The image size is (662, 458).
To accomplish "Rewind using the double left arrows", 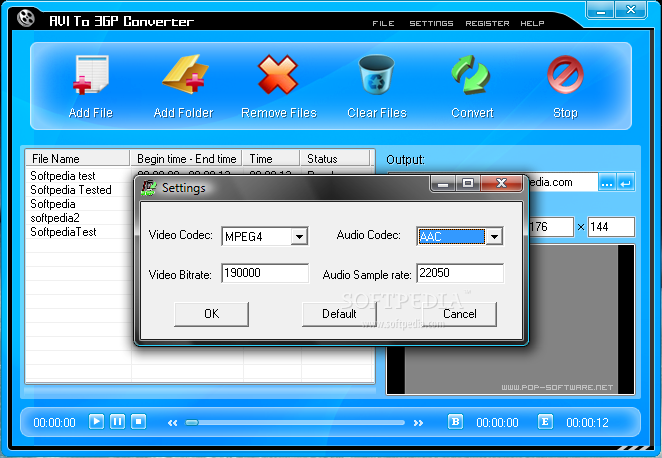I will (x=172, y=423).
